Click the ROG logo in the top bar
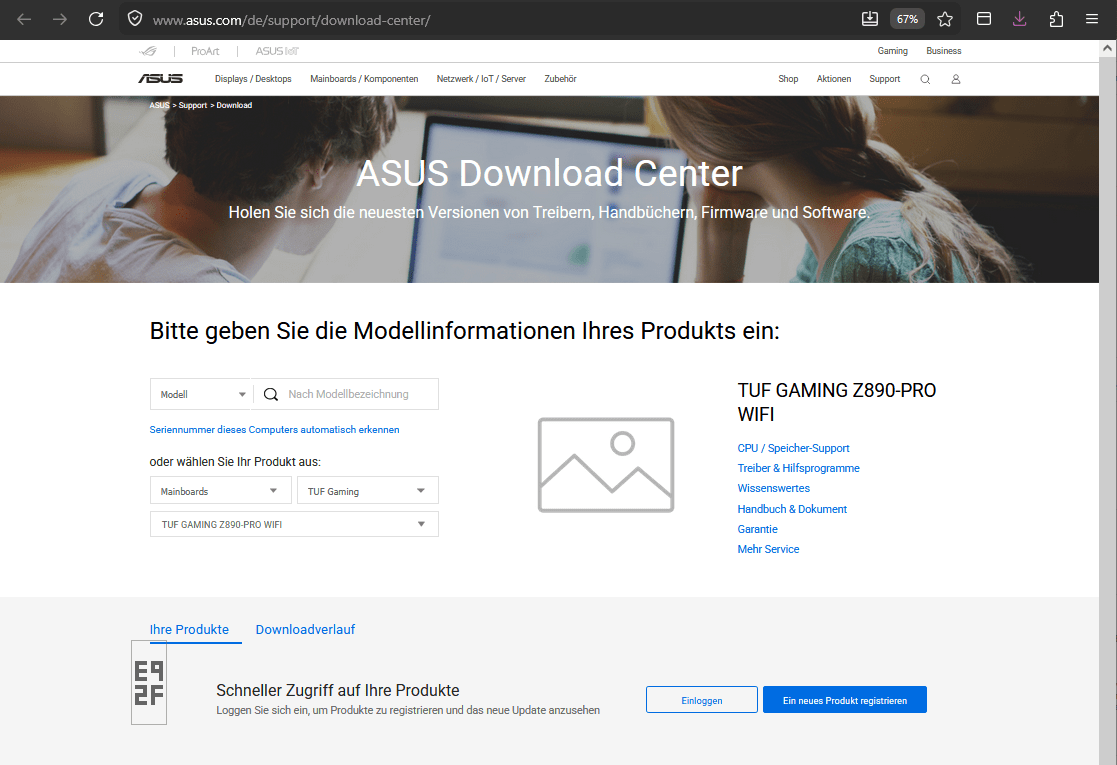The image size is (1117, 765). click(148, 51)
